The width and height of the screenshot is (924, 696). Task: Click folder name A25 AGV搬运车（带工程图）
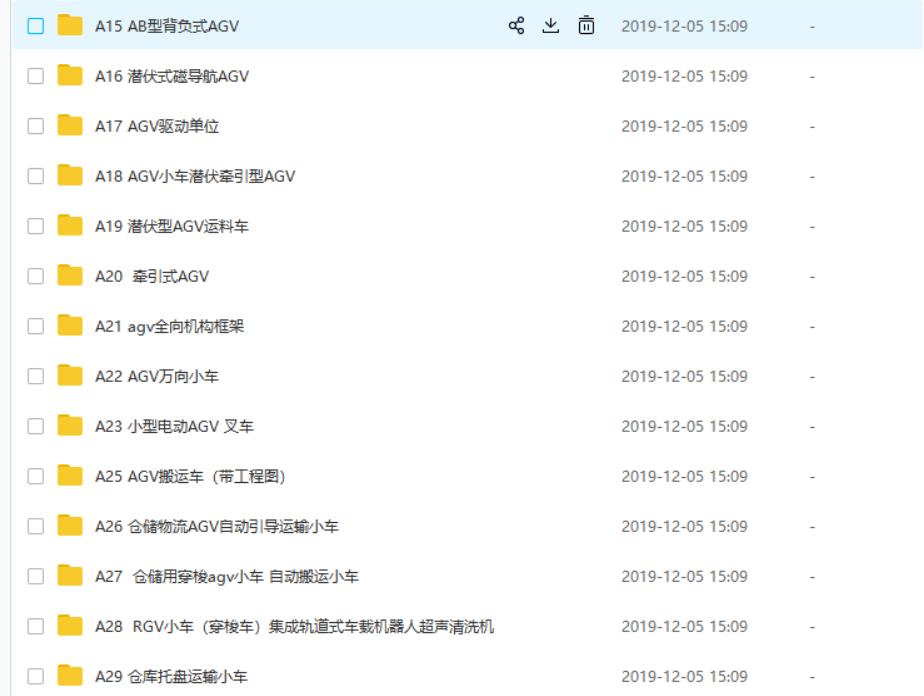pos(191,476)
